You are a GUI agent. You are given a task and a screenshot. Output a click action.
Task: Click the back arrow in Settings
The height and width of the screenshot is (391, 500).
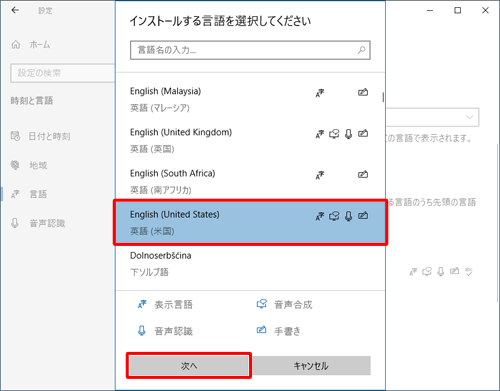pos(15,10)
